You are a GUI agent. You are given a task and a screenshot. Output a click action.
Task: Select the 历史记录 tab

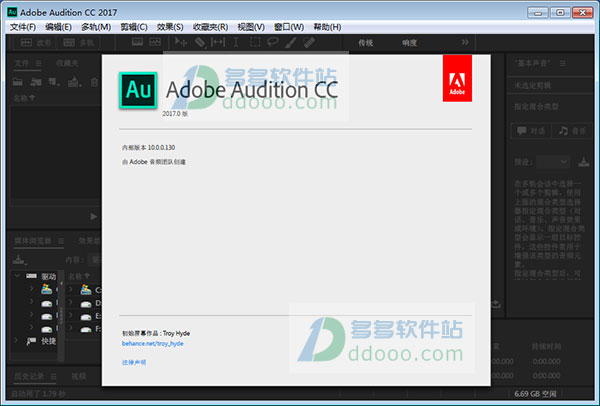29,376
